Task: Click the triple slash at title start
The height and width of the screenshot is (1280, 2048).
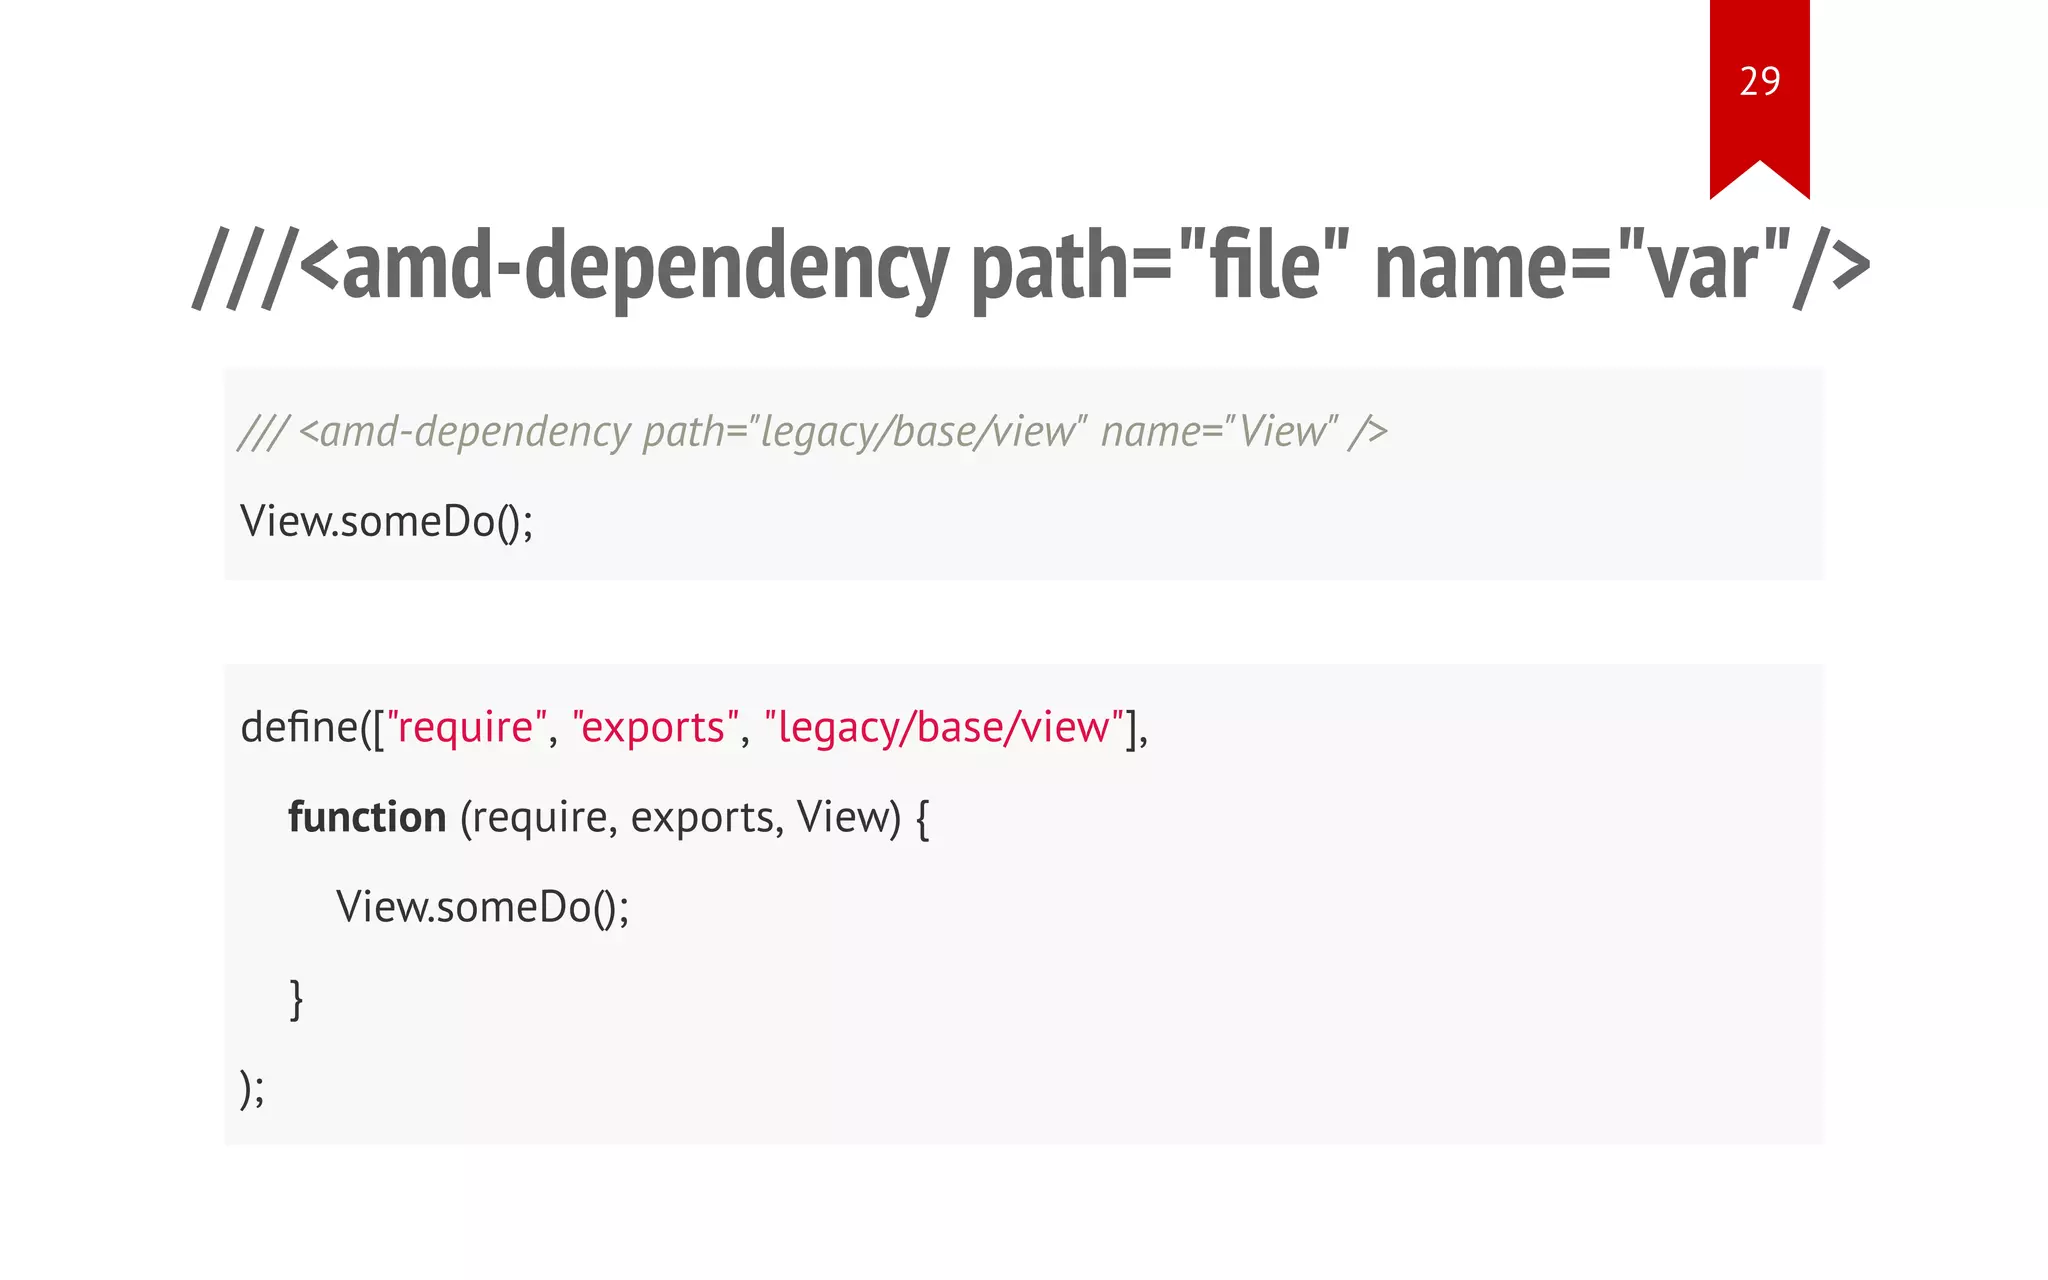Action: (x=245, y=268)
